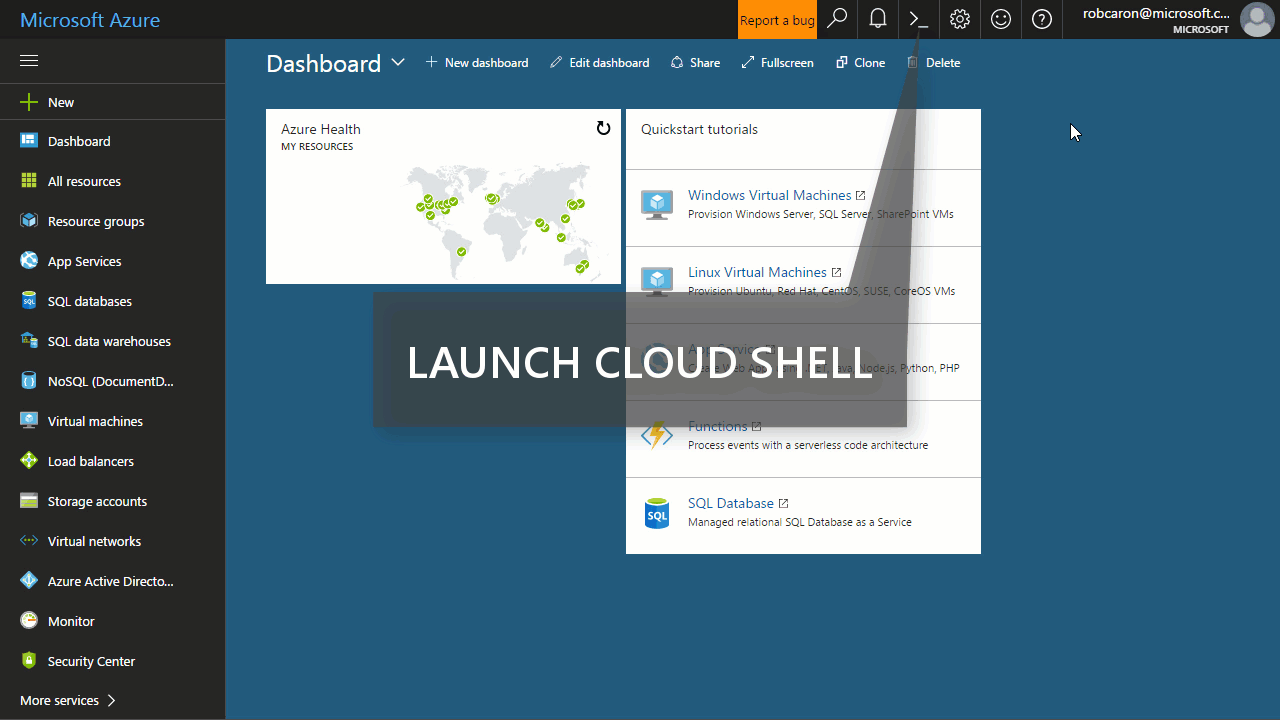This screenshot has height=720, width=1280.
Task: Click the Security Center shield icon
Action: coord(29,661)
